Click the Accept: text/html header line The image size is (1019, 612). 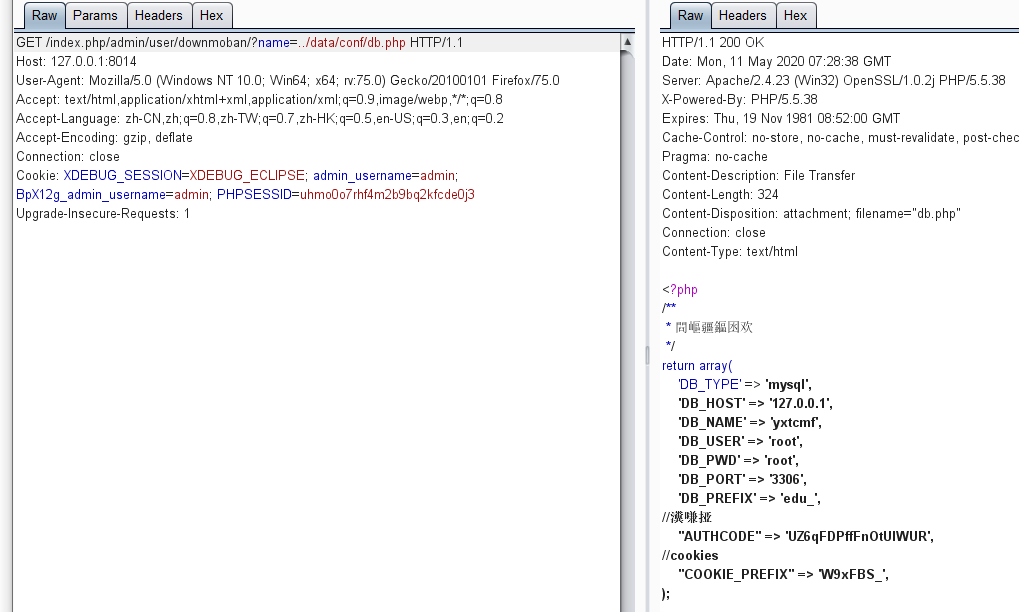[259, 99]
